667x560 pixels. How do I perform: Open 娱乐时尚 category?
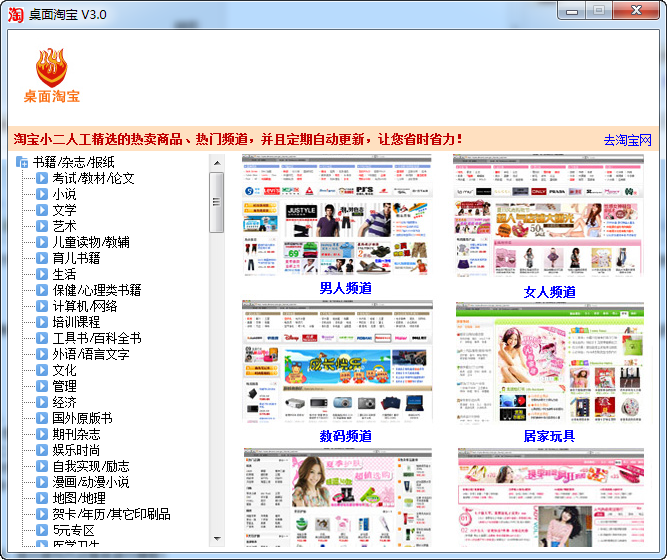click(x=76, y=450)
